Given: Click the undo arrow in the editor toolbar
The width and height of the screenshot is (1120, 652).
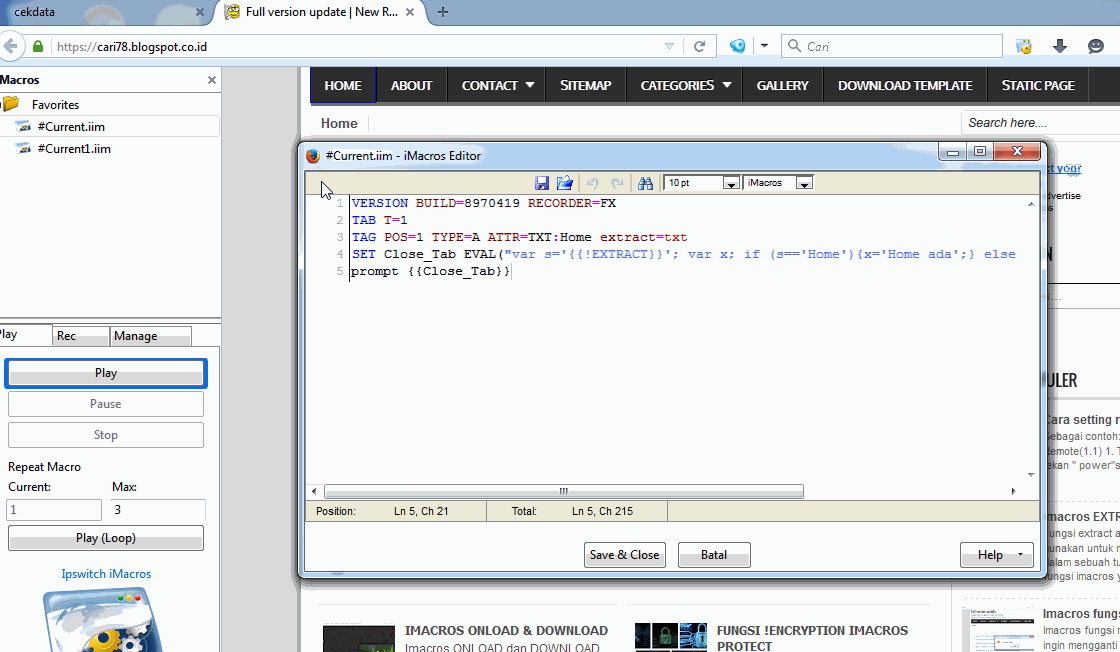Looking at the screenshot, I should click(592, 183).
